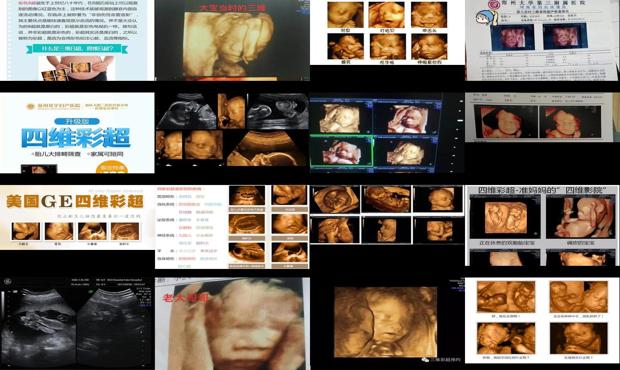Screen dimensions: 620x370
Task: Click the teal 什么是三维B超 ribbon banner
Action: [x=78, y=49]
